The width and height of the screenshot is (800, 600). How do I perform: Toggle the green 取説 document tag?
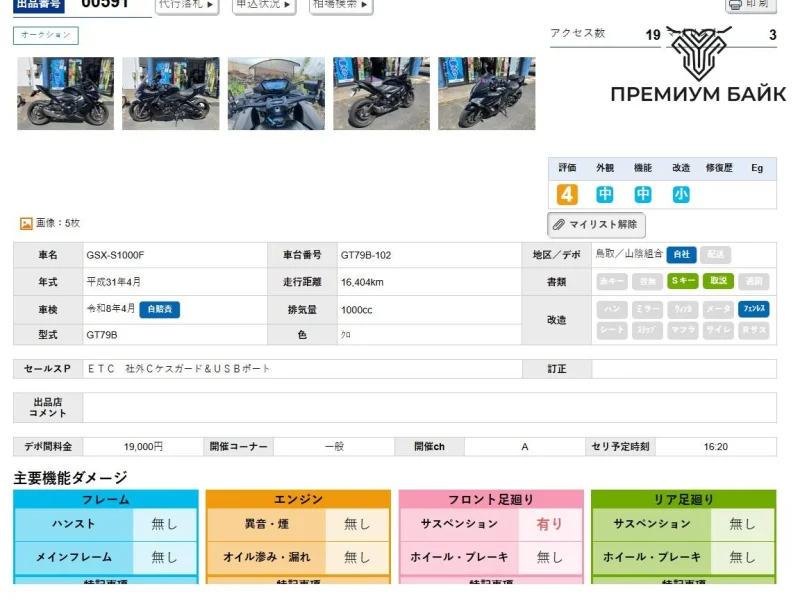718,282
